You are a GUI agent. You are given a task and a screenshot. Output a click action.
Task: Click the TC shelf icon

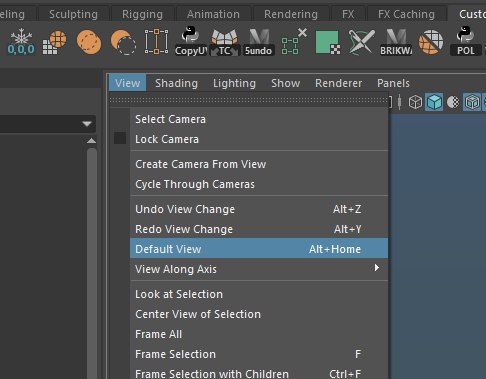tap(225, 42)
